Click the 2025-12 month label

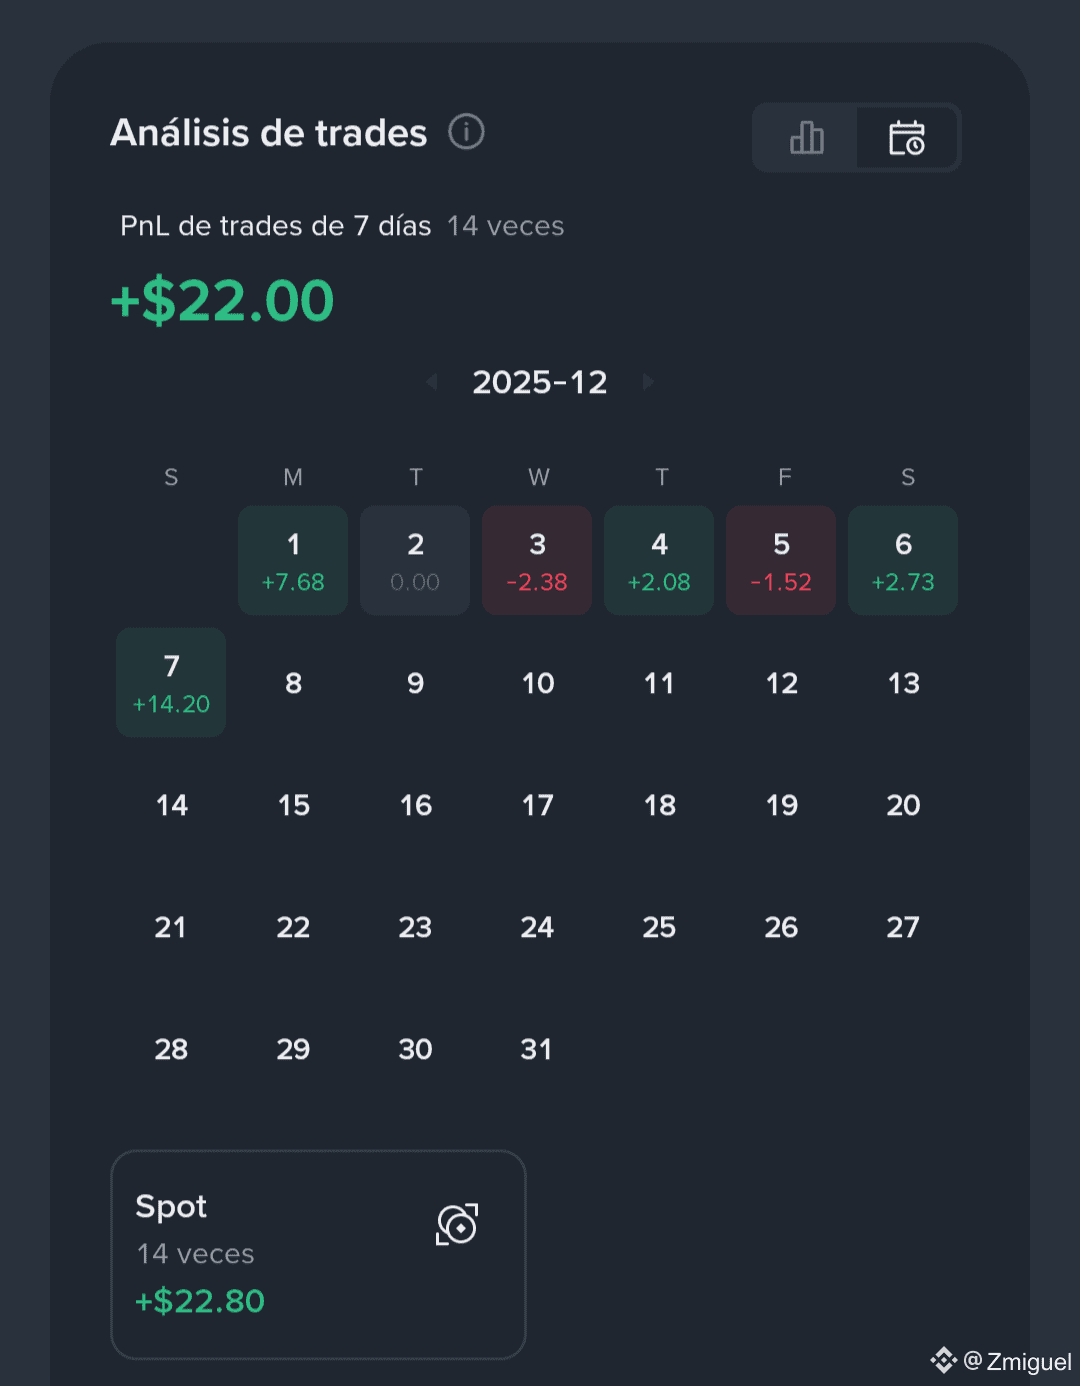coord(540,382)
